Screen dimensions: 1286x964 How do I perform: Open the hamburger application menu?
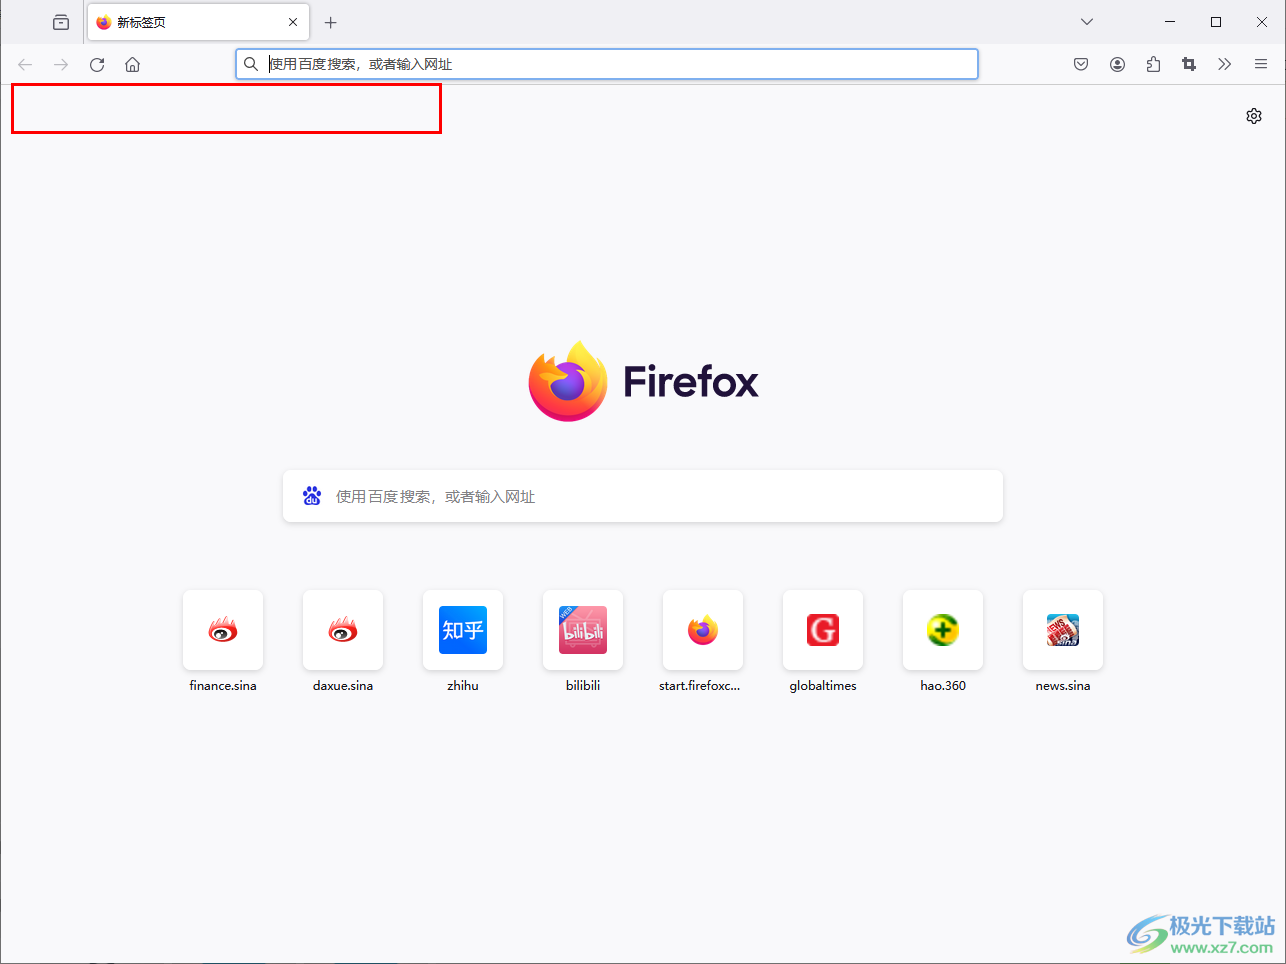coord(1261,64)
